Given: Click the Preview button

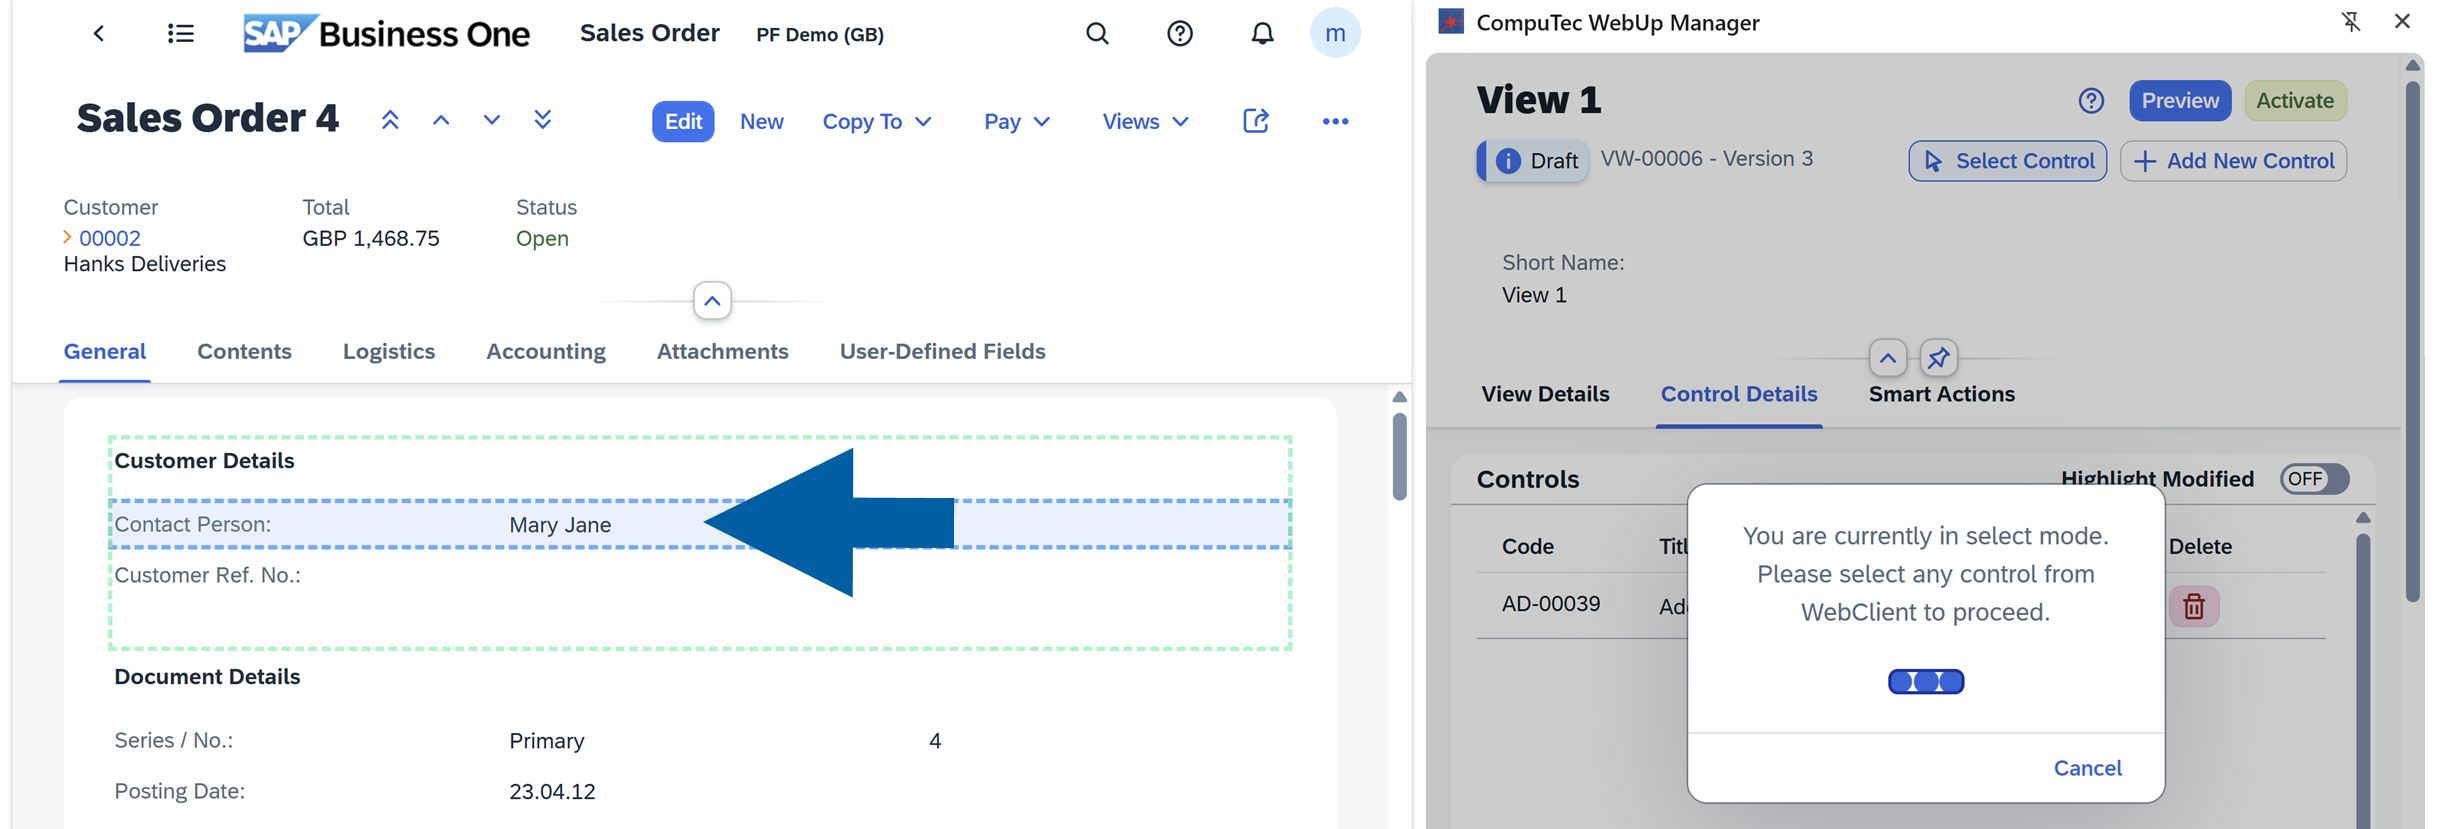Looking at the screenshot, I should tap(2180, 101).
